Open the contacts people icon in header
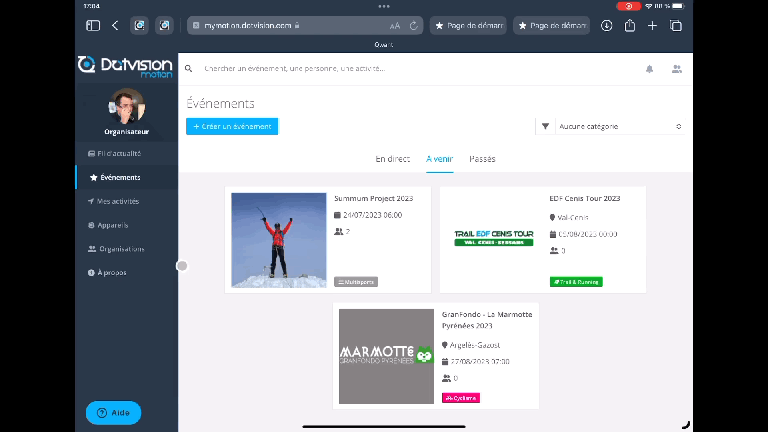Image resolution: width=768 pixels, height=432 pixels. click(x=677, y=69)
